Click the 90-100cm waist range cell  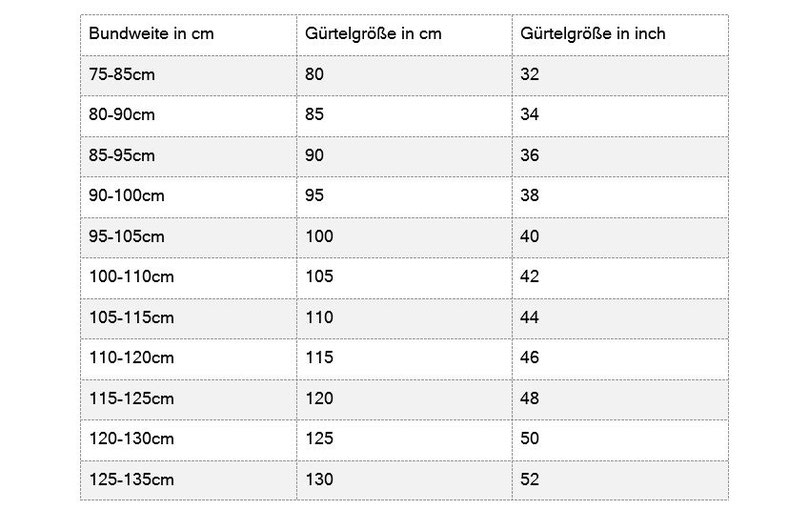pos(125,196)
